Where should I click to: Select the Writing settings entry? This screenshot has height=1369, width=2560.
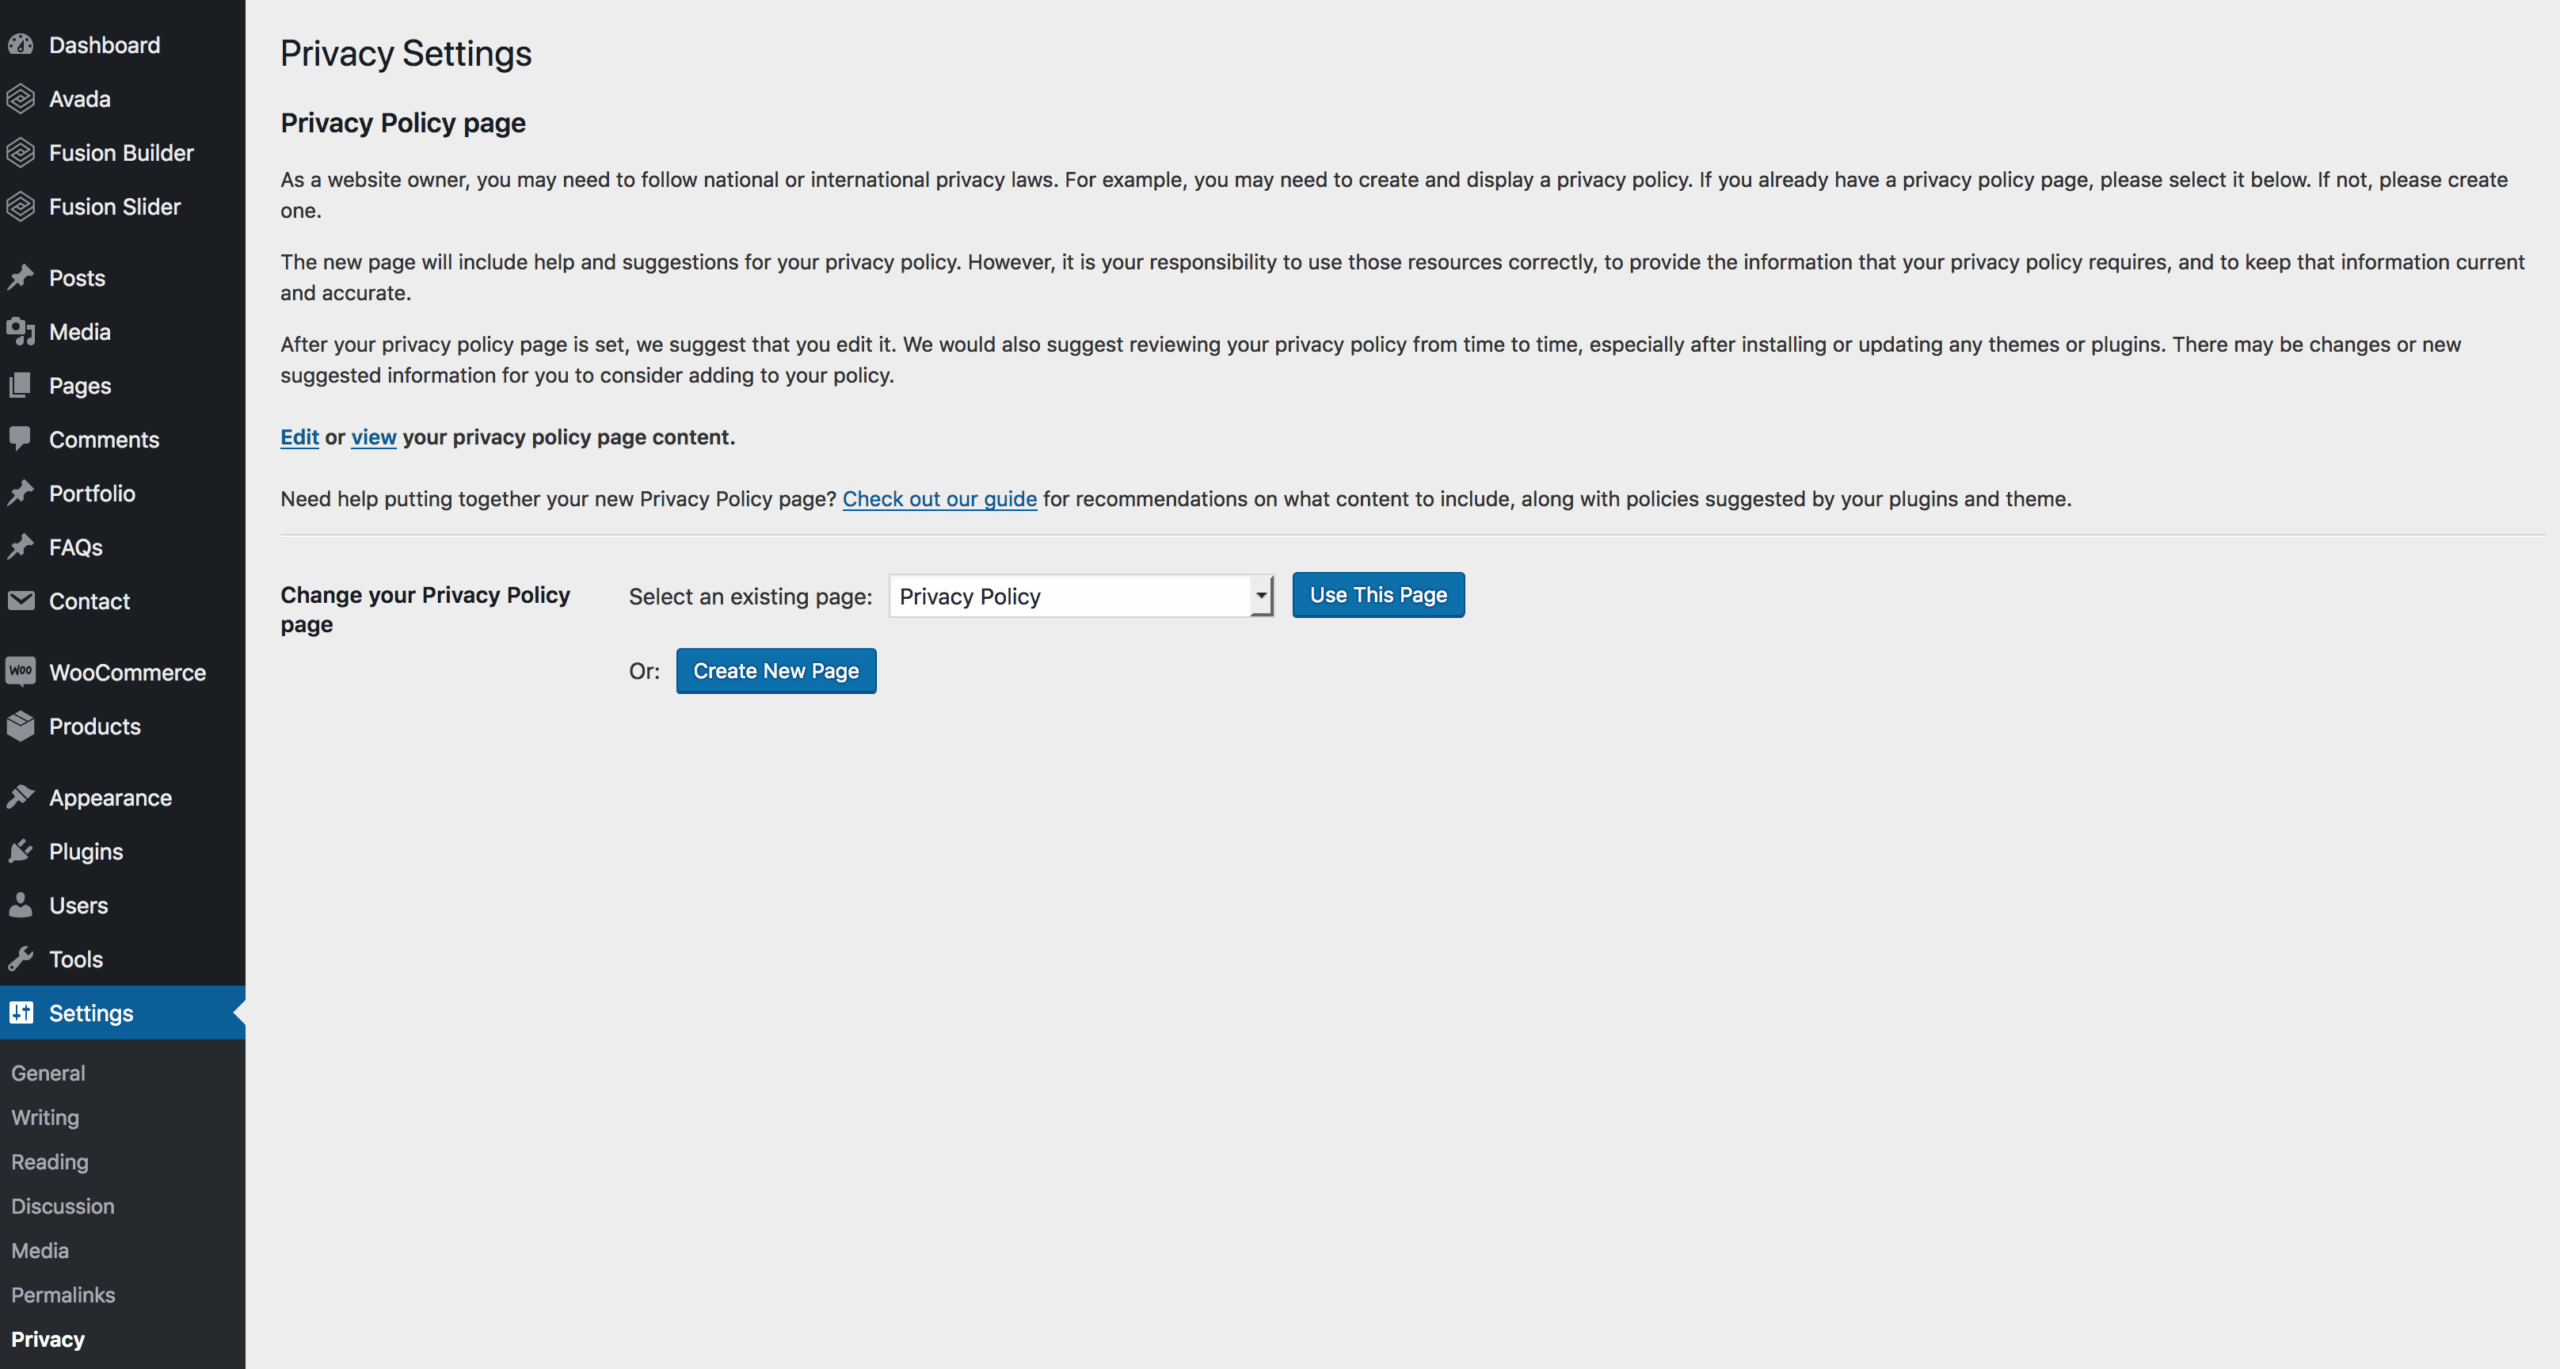click(x=44, y=1117)
